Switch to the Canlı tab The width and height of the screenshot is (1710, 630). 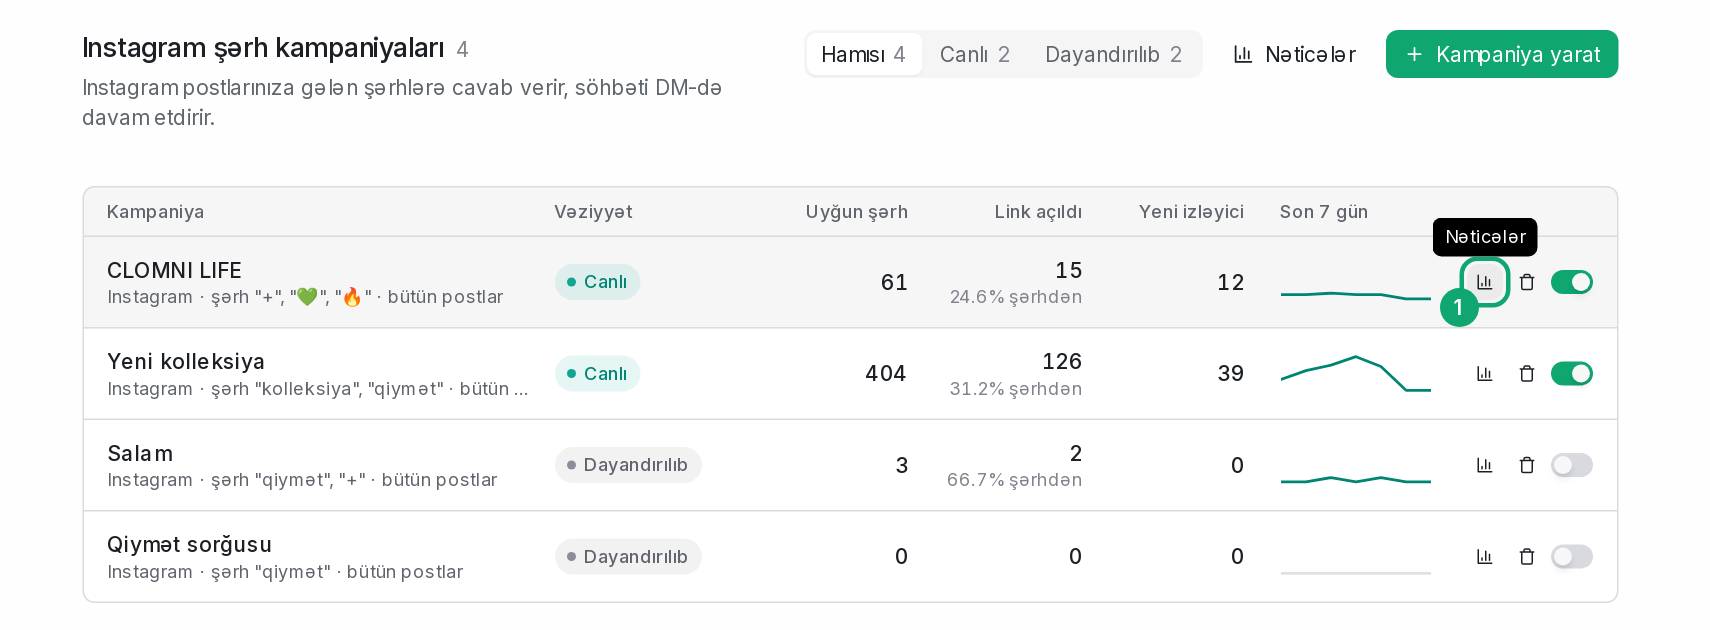(975, 54)
